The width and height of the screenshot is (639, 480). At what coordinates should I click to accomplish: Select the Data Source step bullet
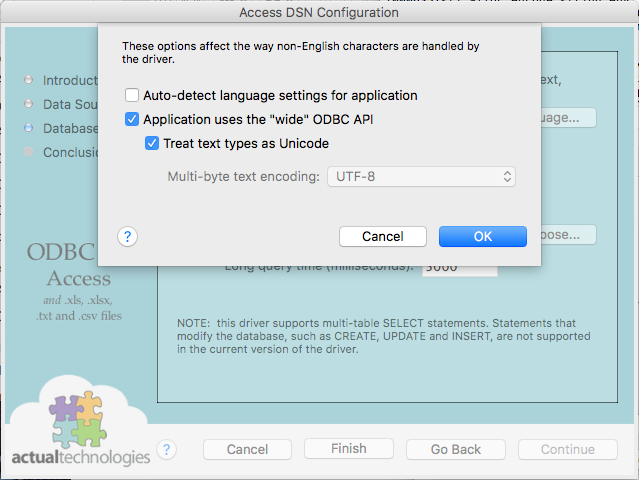[x=29, y=104]
